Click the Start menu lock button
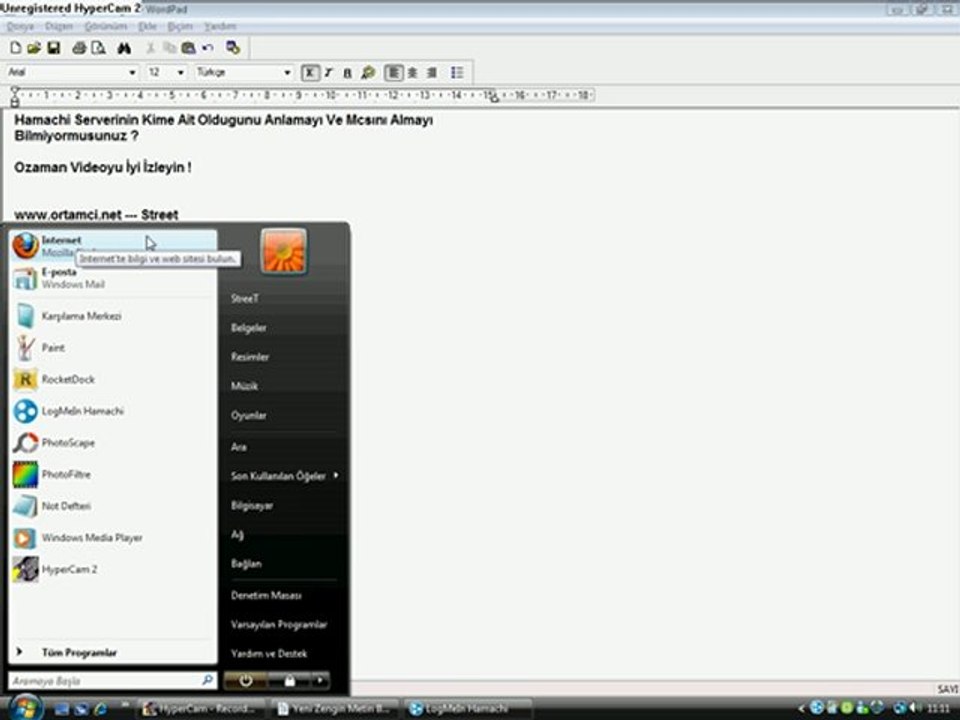 tap(290, 681)
